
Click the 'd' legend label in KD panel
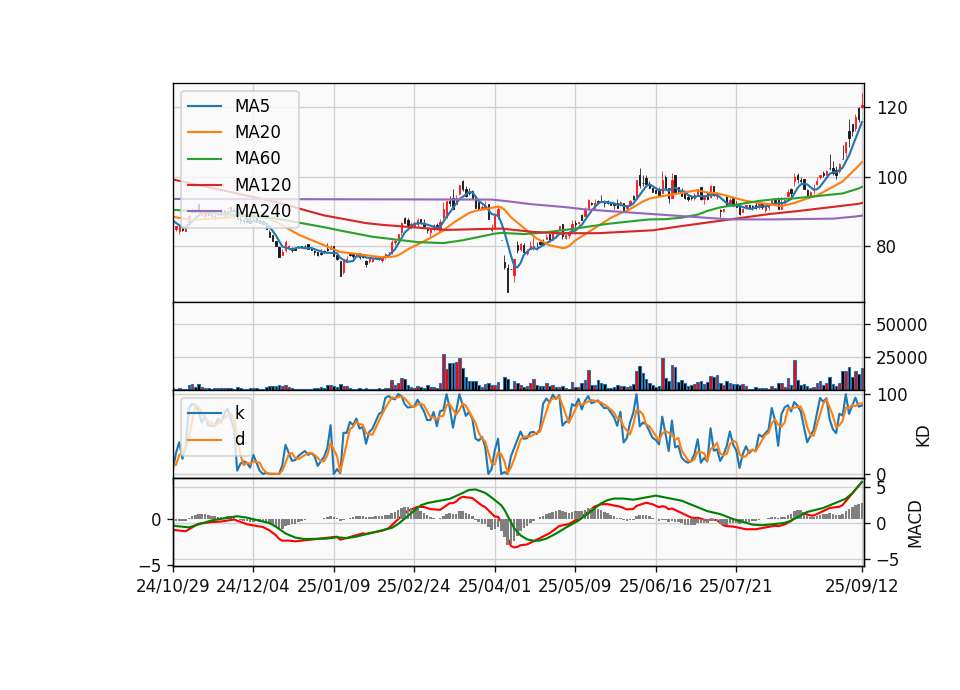point(239,439)
